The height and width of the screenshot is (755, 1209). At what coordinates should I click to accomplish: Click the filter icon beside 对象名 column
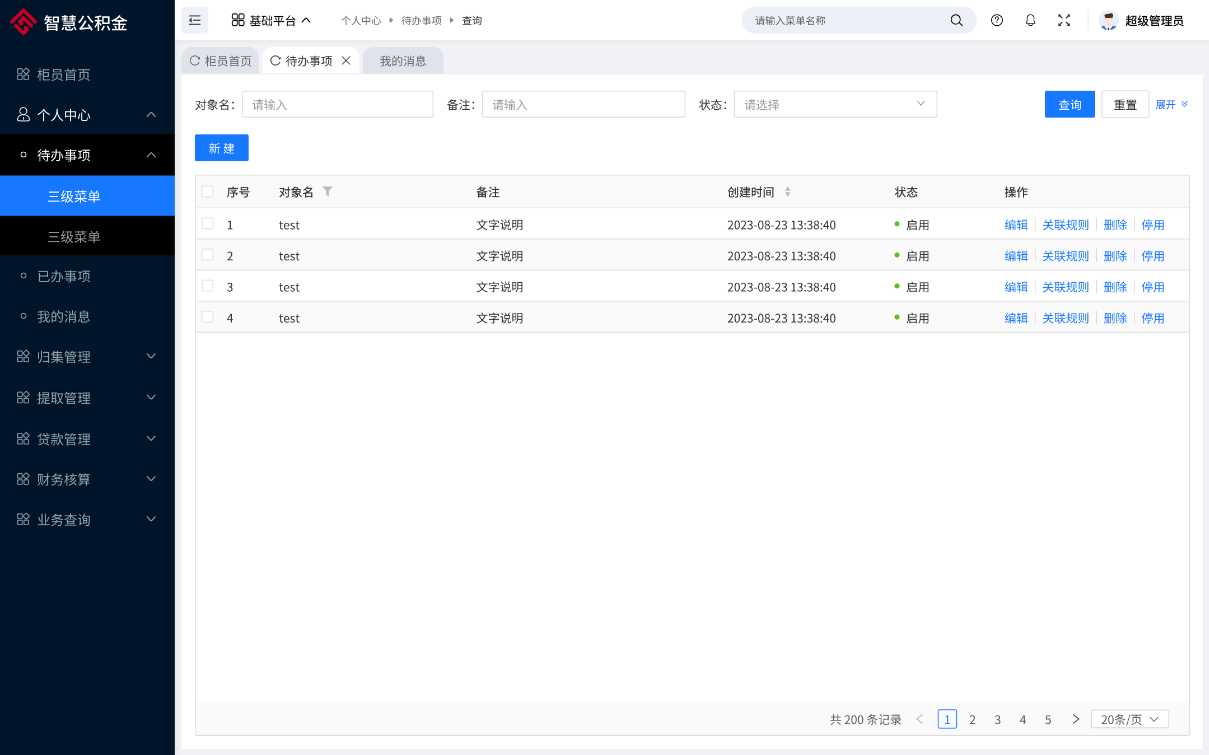tap(328, 192)
